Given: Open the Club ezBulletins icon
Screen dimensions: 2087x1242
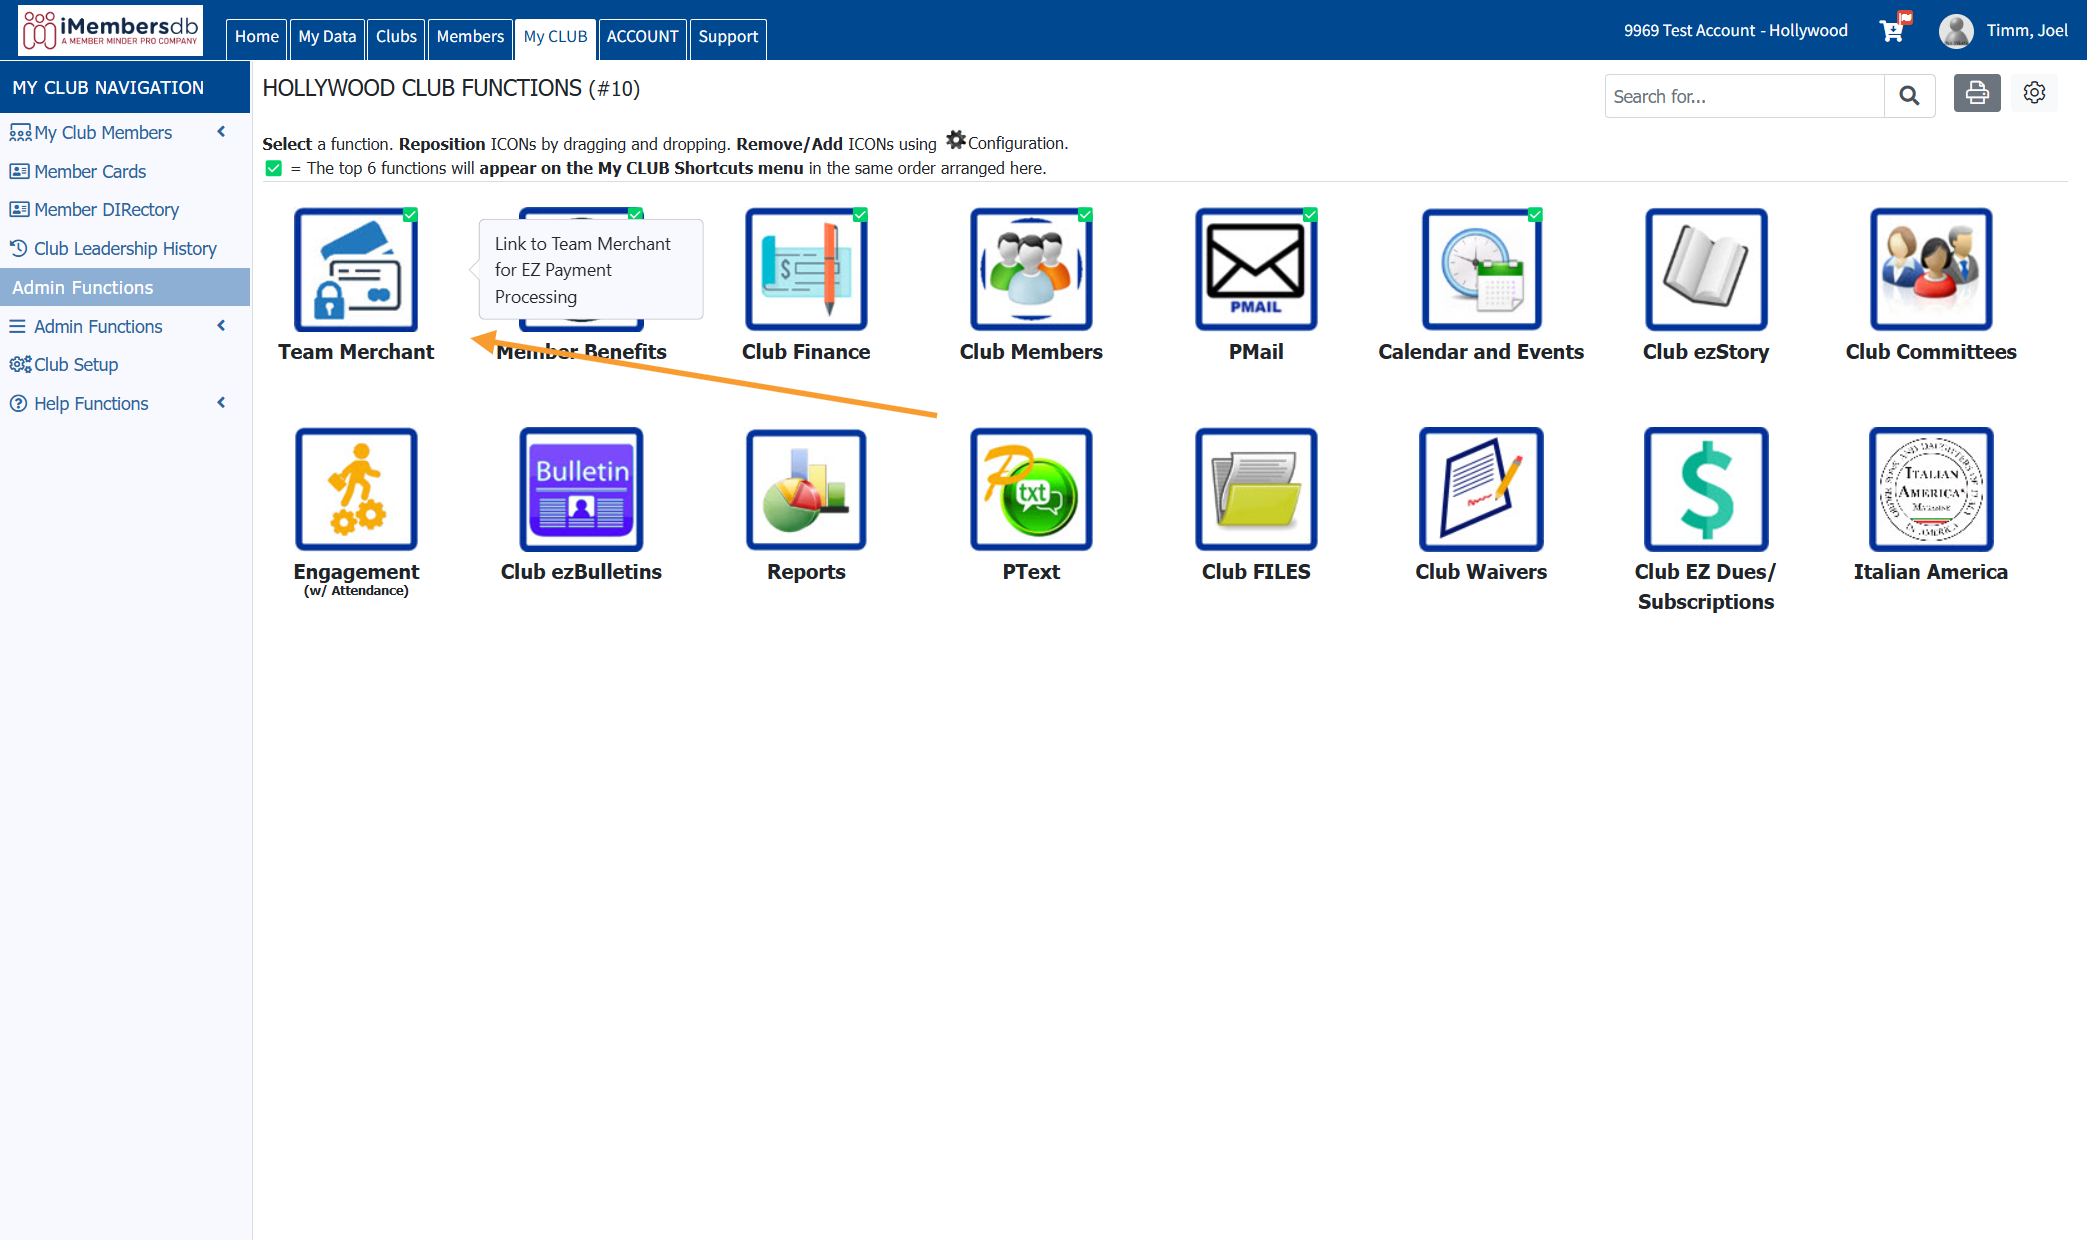Looking at the screenshot, I should click(581, 490).
